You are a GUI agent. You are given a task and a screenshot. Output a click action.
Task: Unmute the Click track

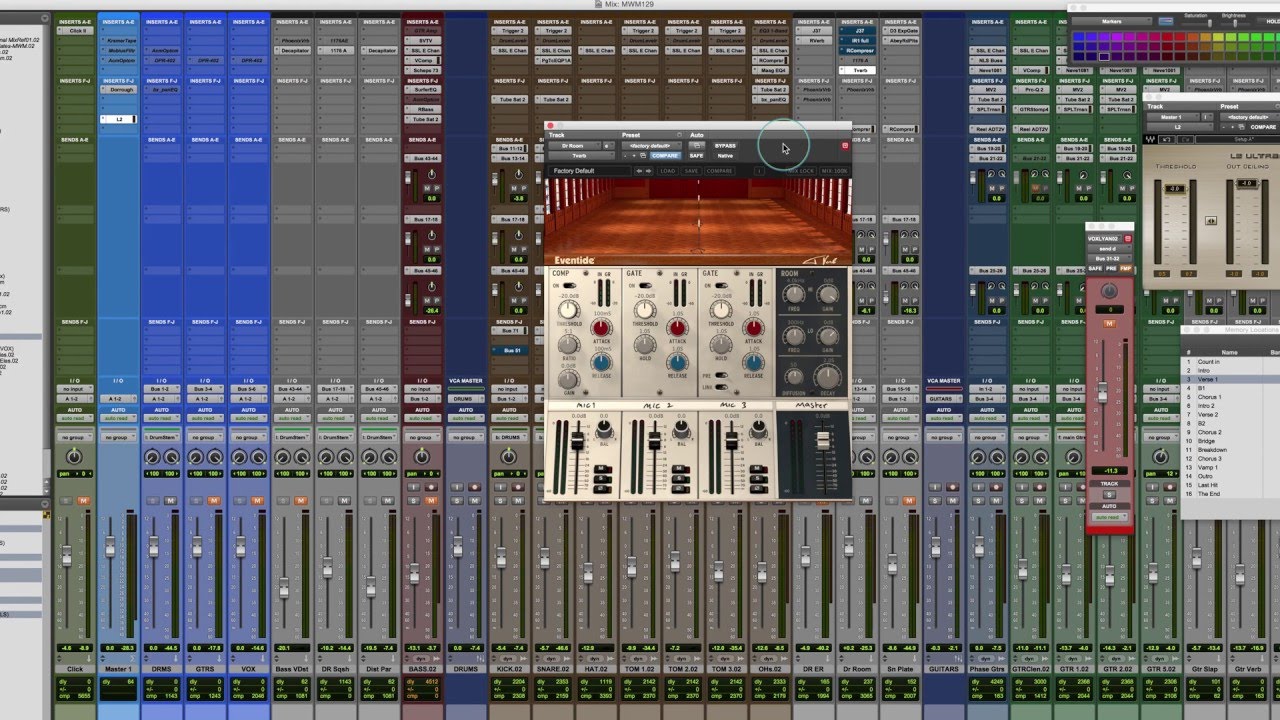pos(84,500)
